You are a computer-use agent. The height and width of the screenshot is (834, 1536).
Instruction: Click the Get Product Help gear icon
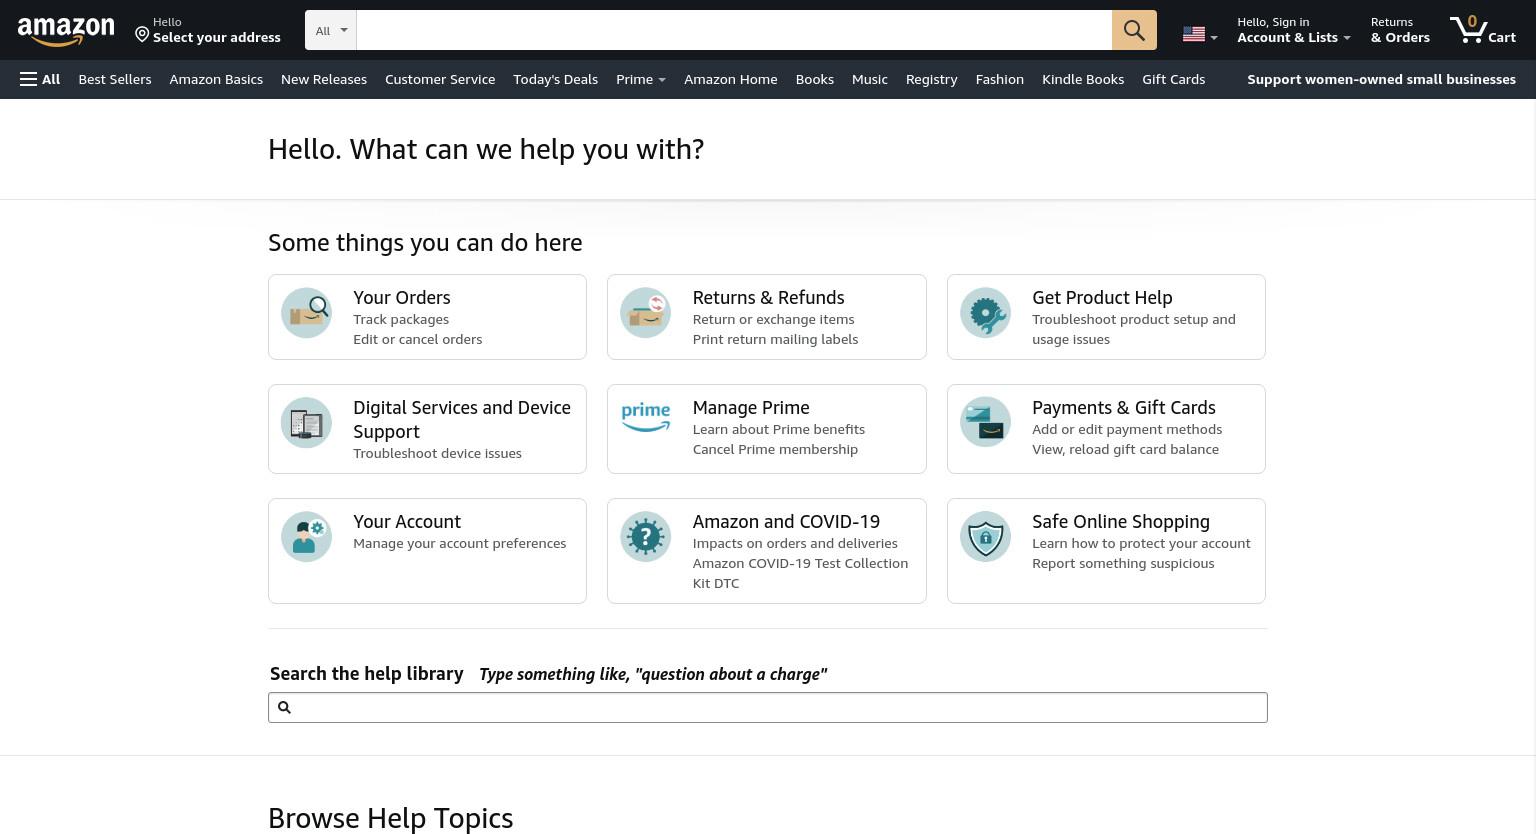point(985,313)
